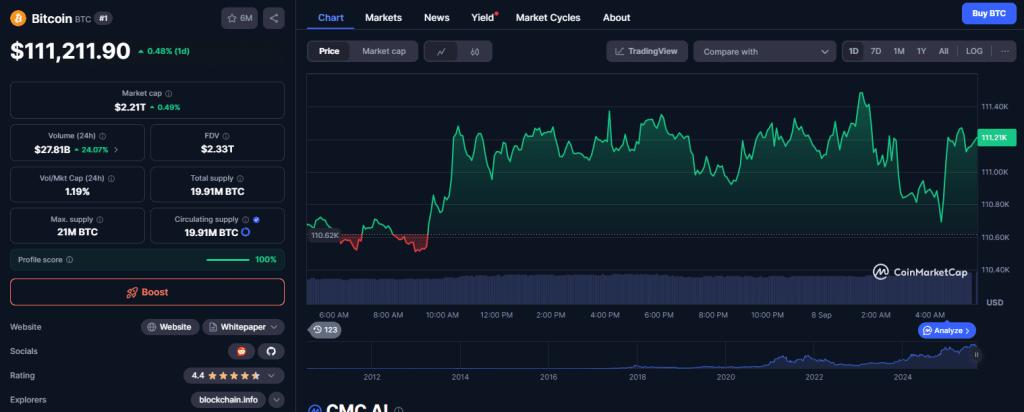Expand the Whitepaper dropdown

pos(244,327)
